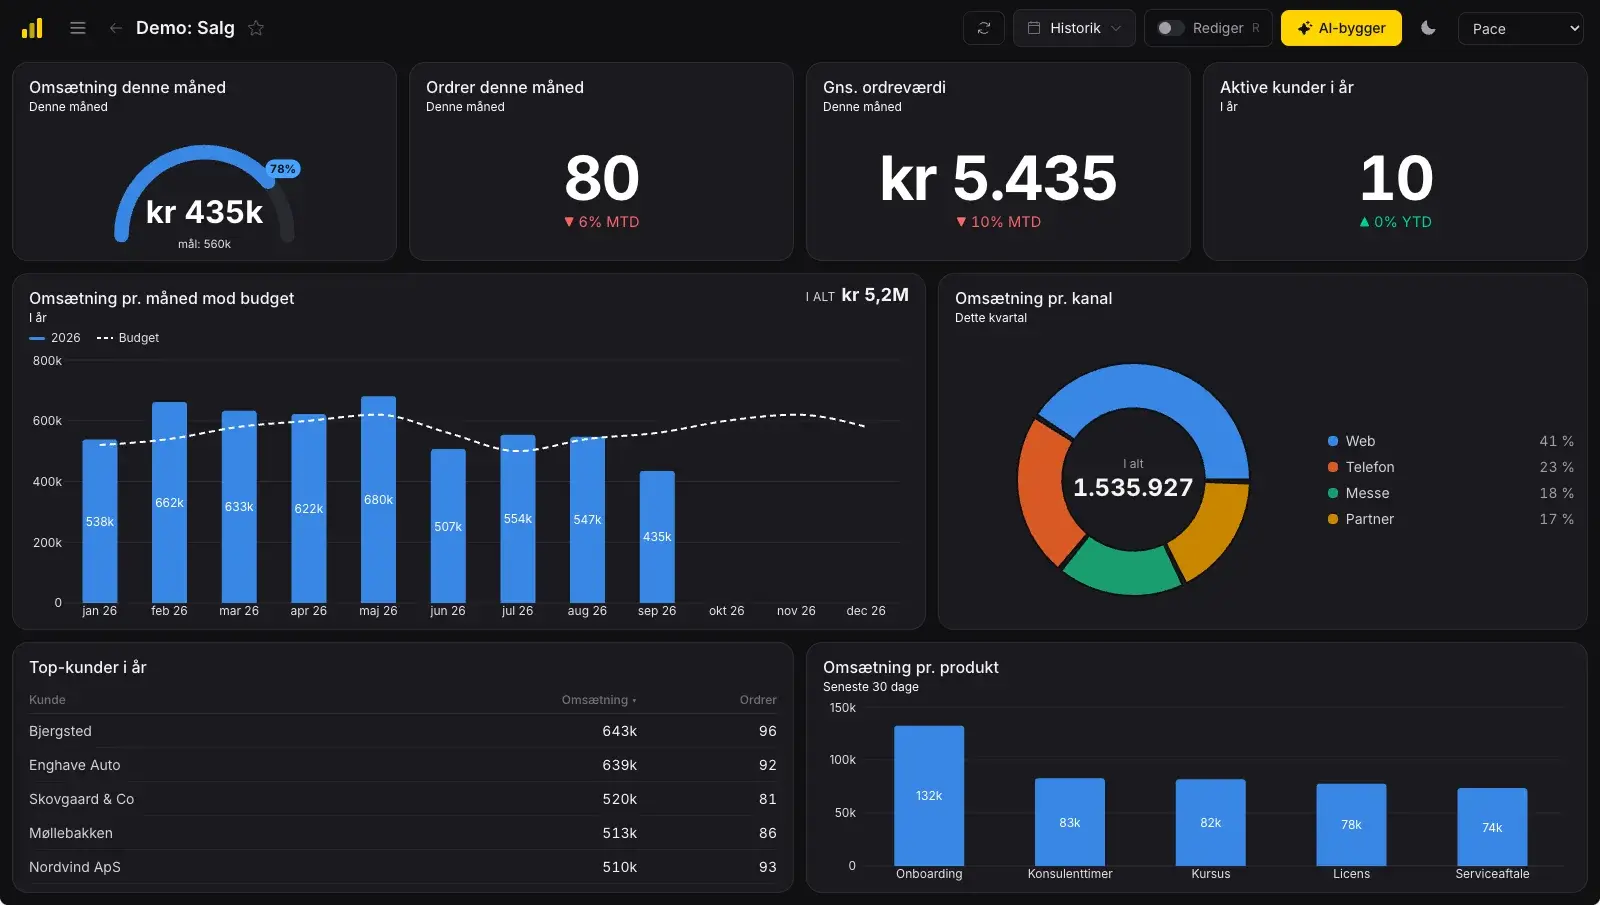This screenshot has height=905, width=1600.
Task: Click the Møllebakken customer name
Action: point(71,833)
